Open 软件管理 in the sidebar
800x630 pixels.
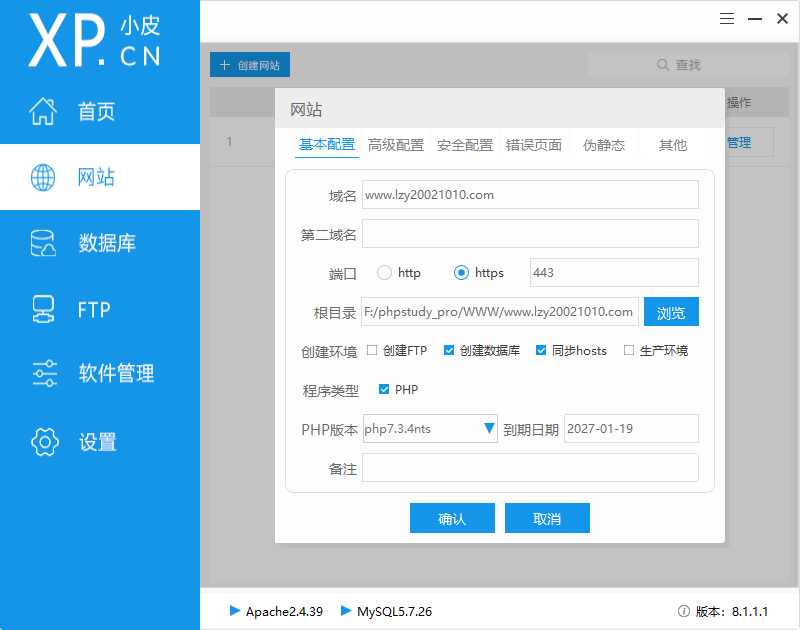coord(100,373)
